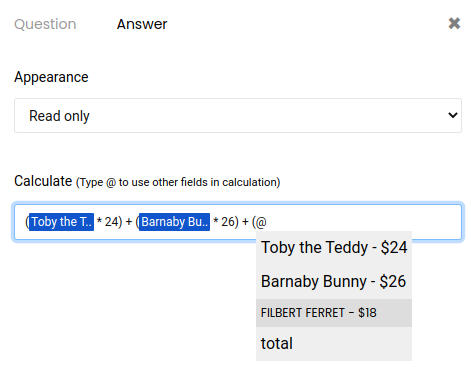Click the Appearance label
471x369 pixels.
pyautogui.click(x=51, y=77)
